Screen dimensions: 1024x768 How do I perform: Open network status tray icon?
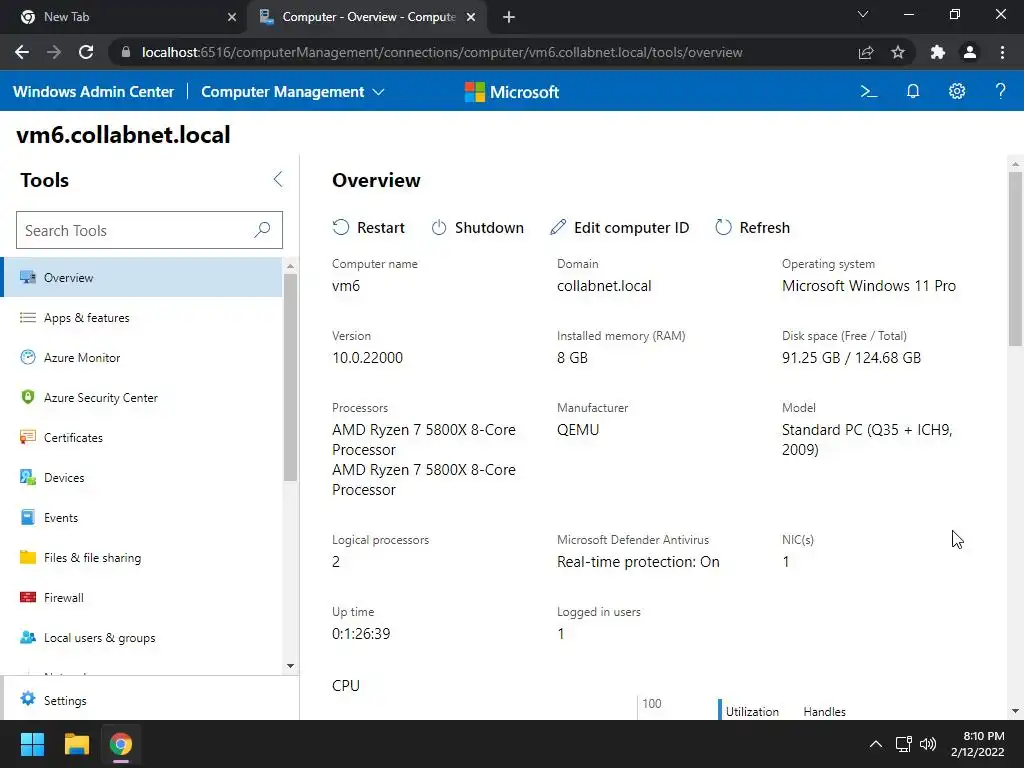tap(904, 744)
